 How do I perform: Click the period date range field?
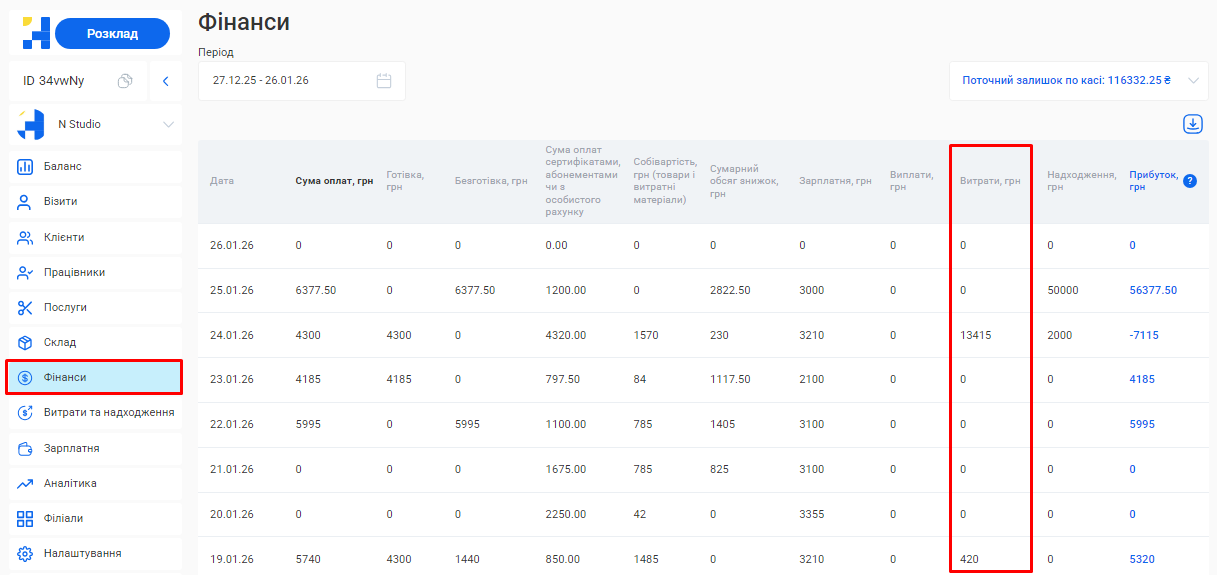(288, 81)
